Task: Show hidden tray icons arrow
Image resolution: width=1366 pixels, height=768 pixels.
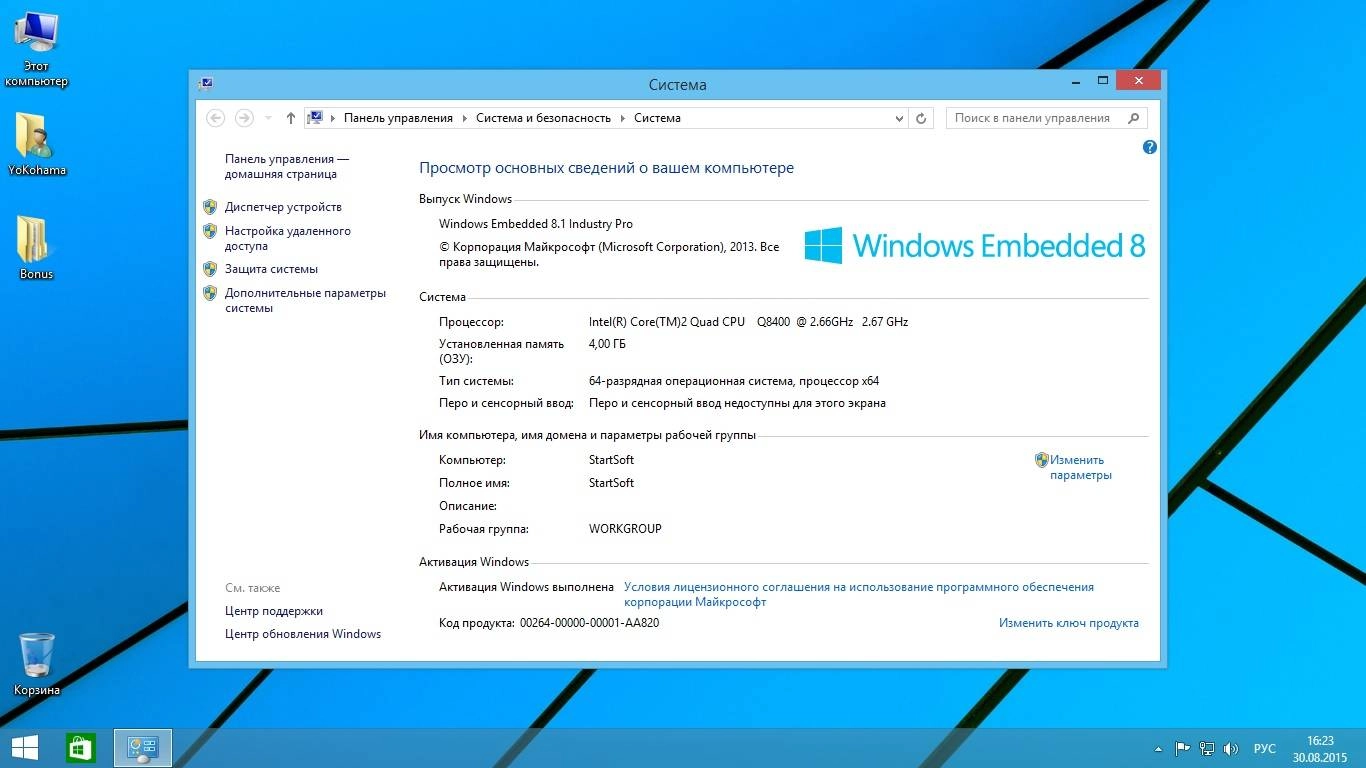Action: click(1158, 748)
